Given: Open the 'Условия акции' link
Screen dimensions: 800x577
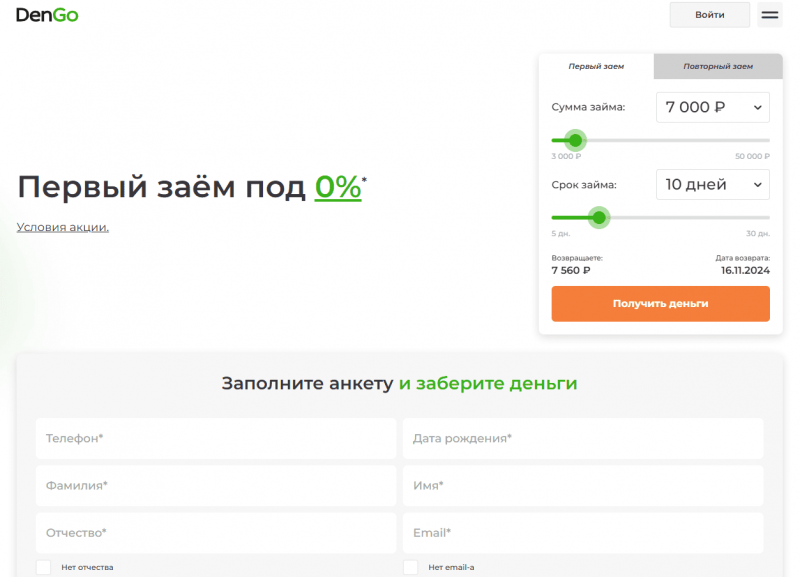Looking at the screenshot, I should point(62,227).
